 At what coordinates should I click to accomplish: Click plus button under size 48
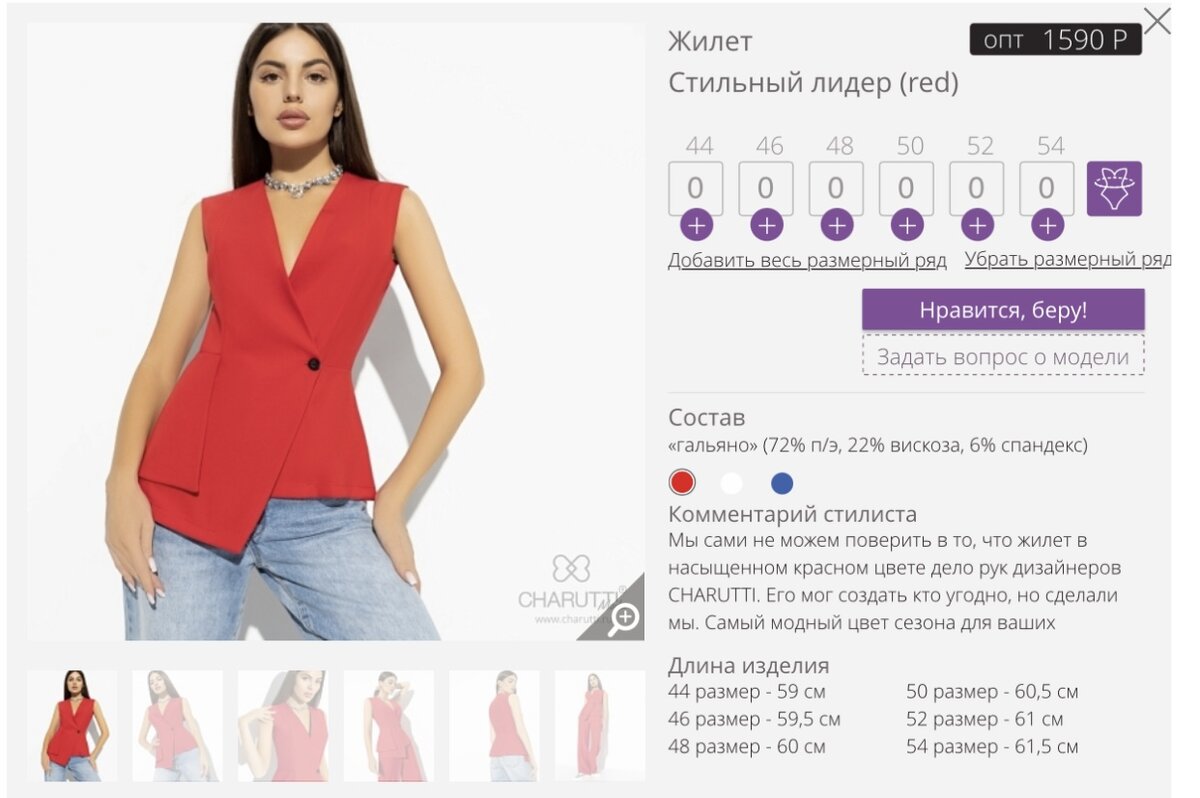836,225
